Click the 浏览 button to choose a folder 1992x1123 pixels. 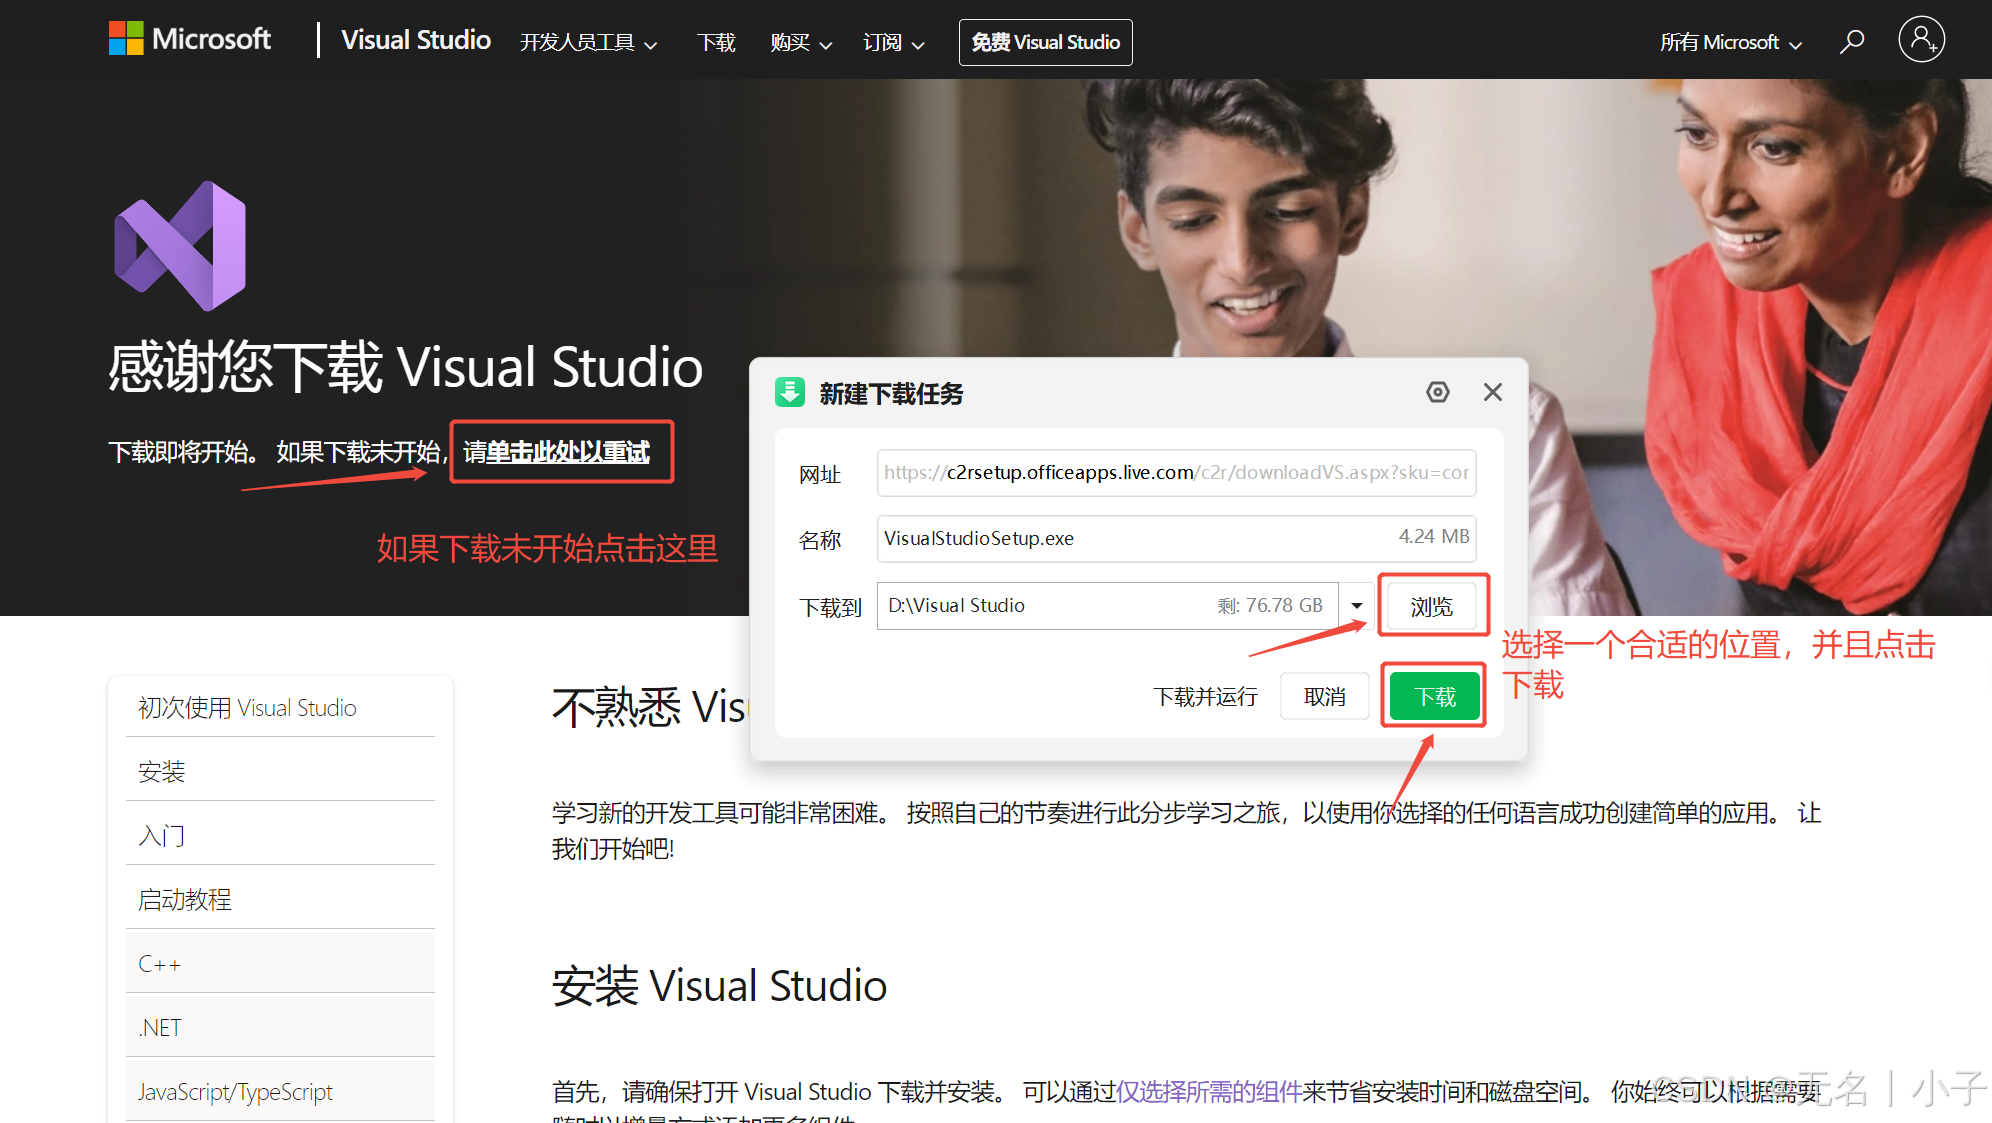tap(1432, 605)
